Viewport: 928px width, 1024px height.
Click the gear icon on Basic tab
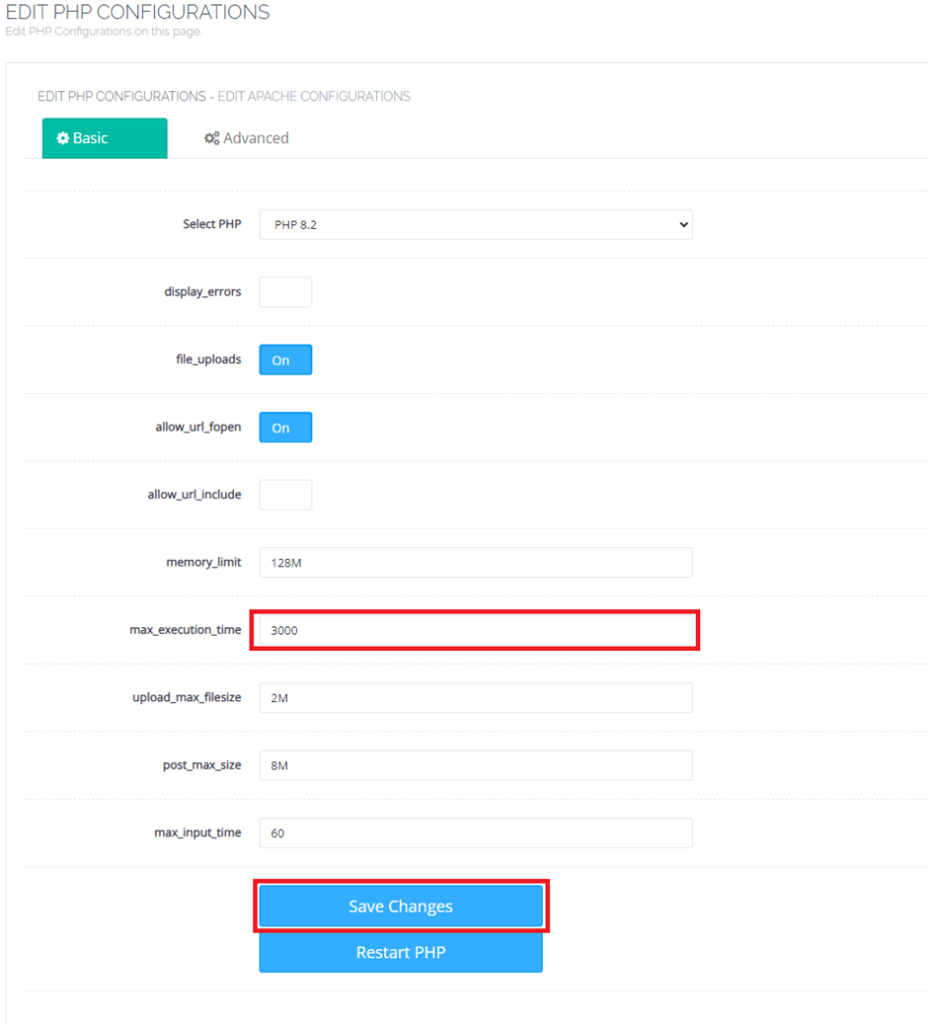click(61, 138)
